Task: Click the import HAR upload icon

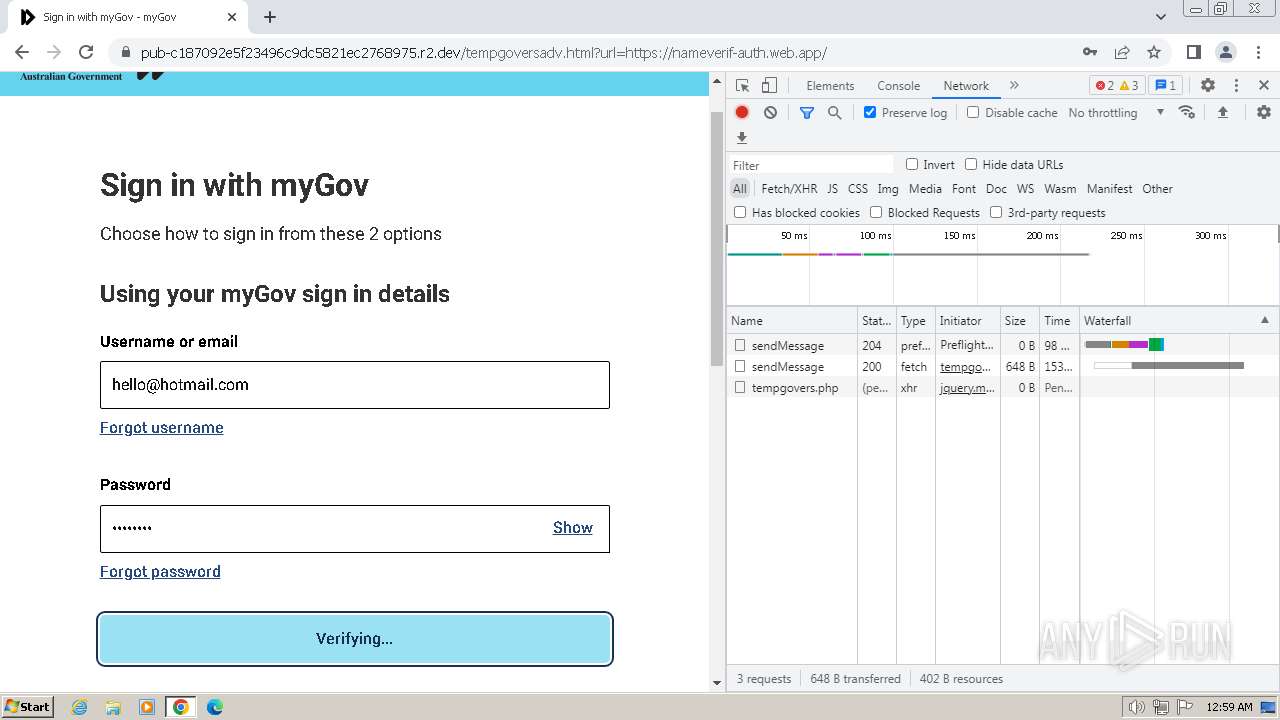Action: 1222,113
